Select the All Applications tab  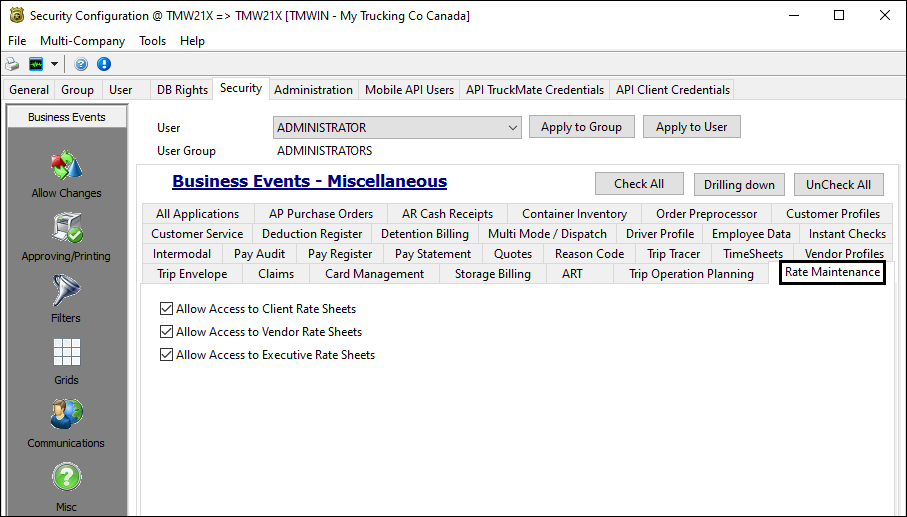point(197,213)
